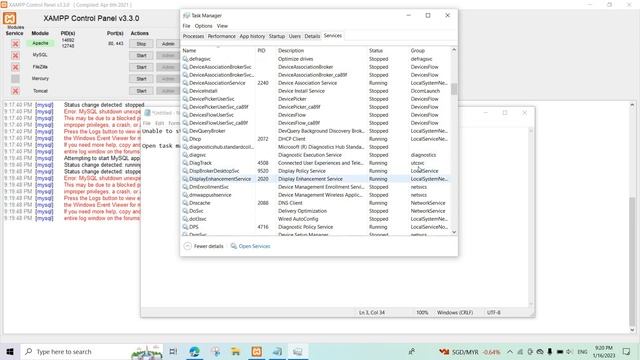The image size is (640, 360).
Task: Switch to Performance tab in Task Manager
Action: click(x=222, y=36)
